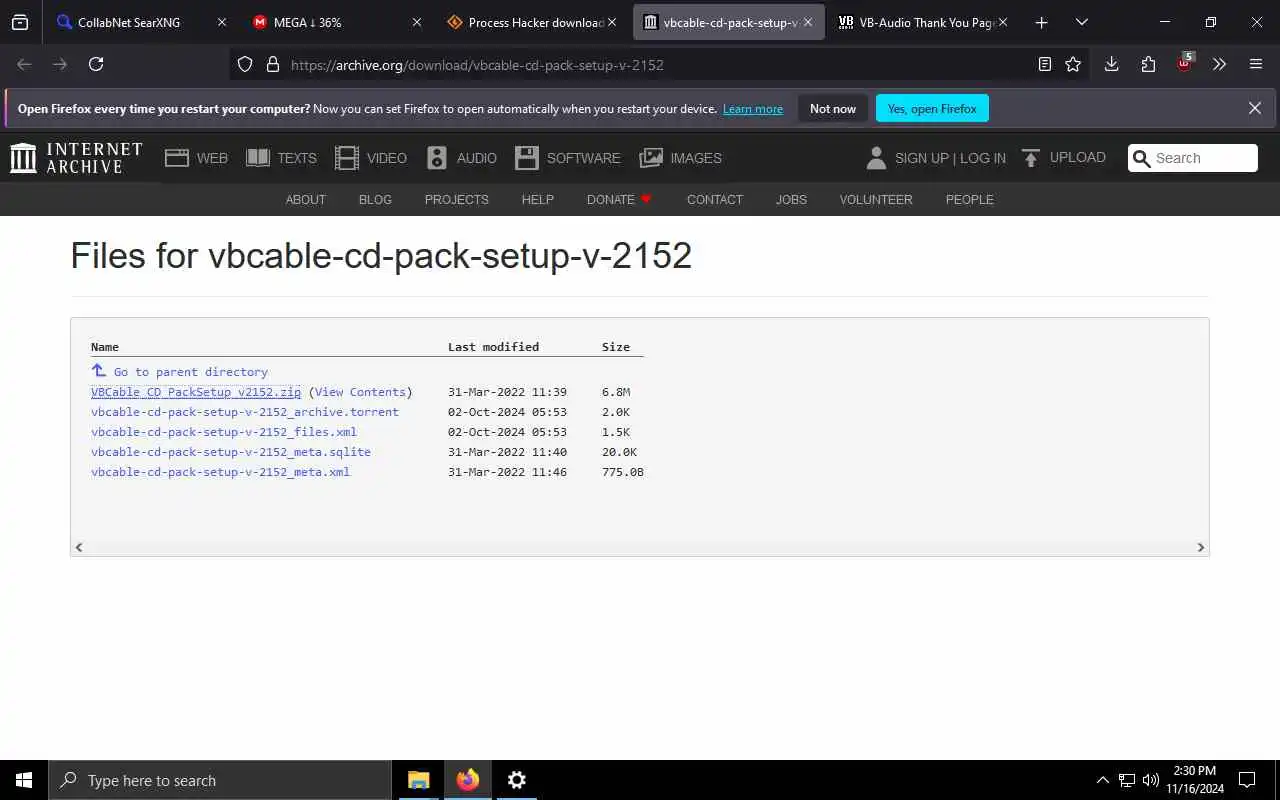This screenshot has height=800, width=1280.
Task: Reload the current page
Action: tap(96, 64)
